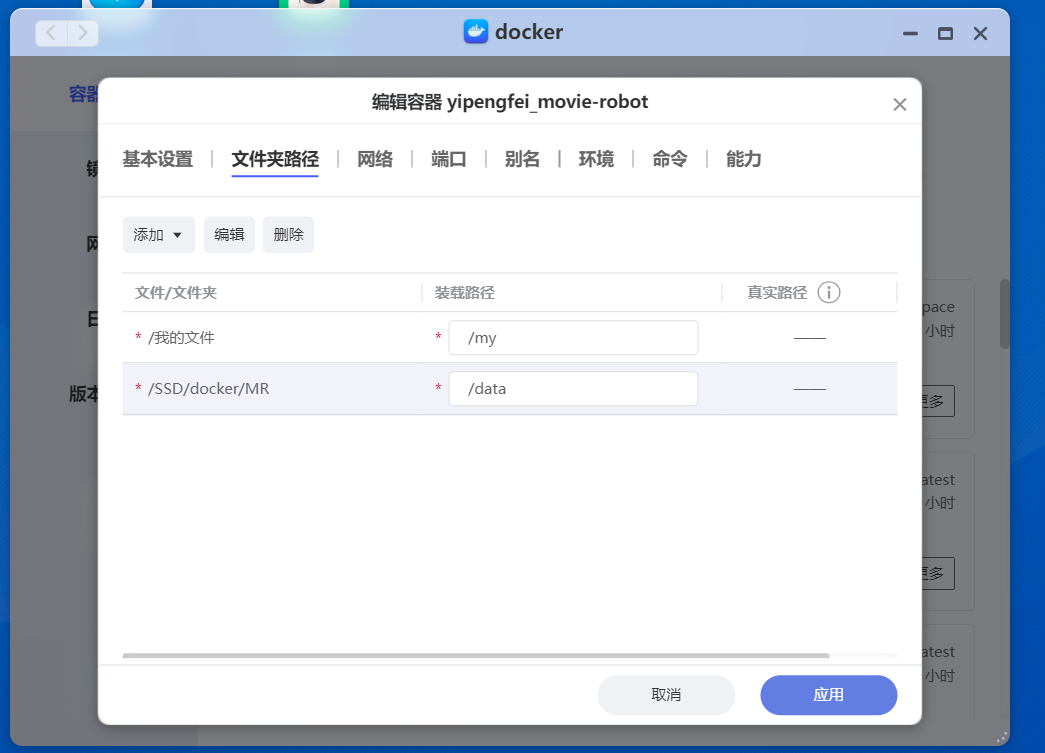Click the vertical scrollbar of docker window

point(1004,314)
